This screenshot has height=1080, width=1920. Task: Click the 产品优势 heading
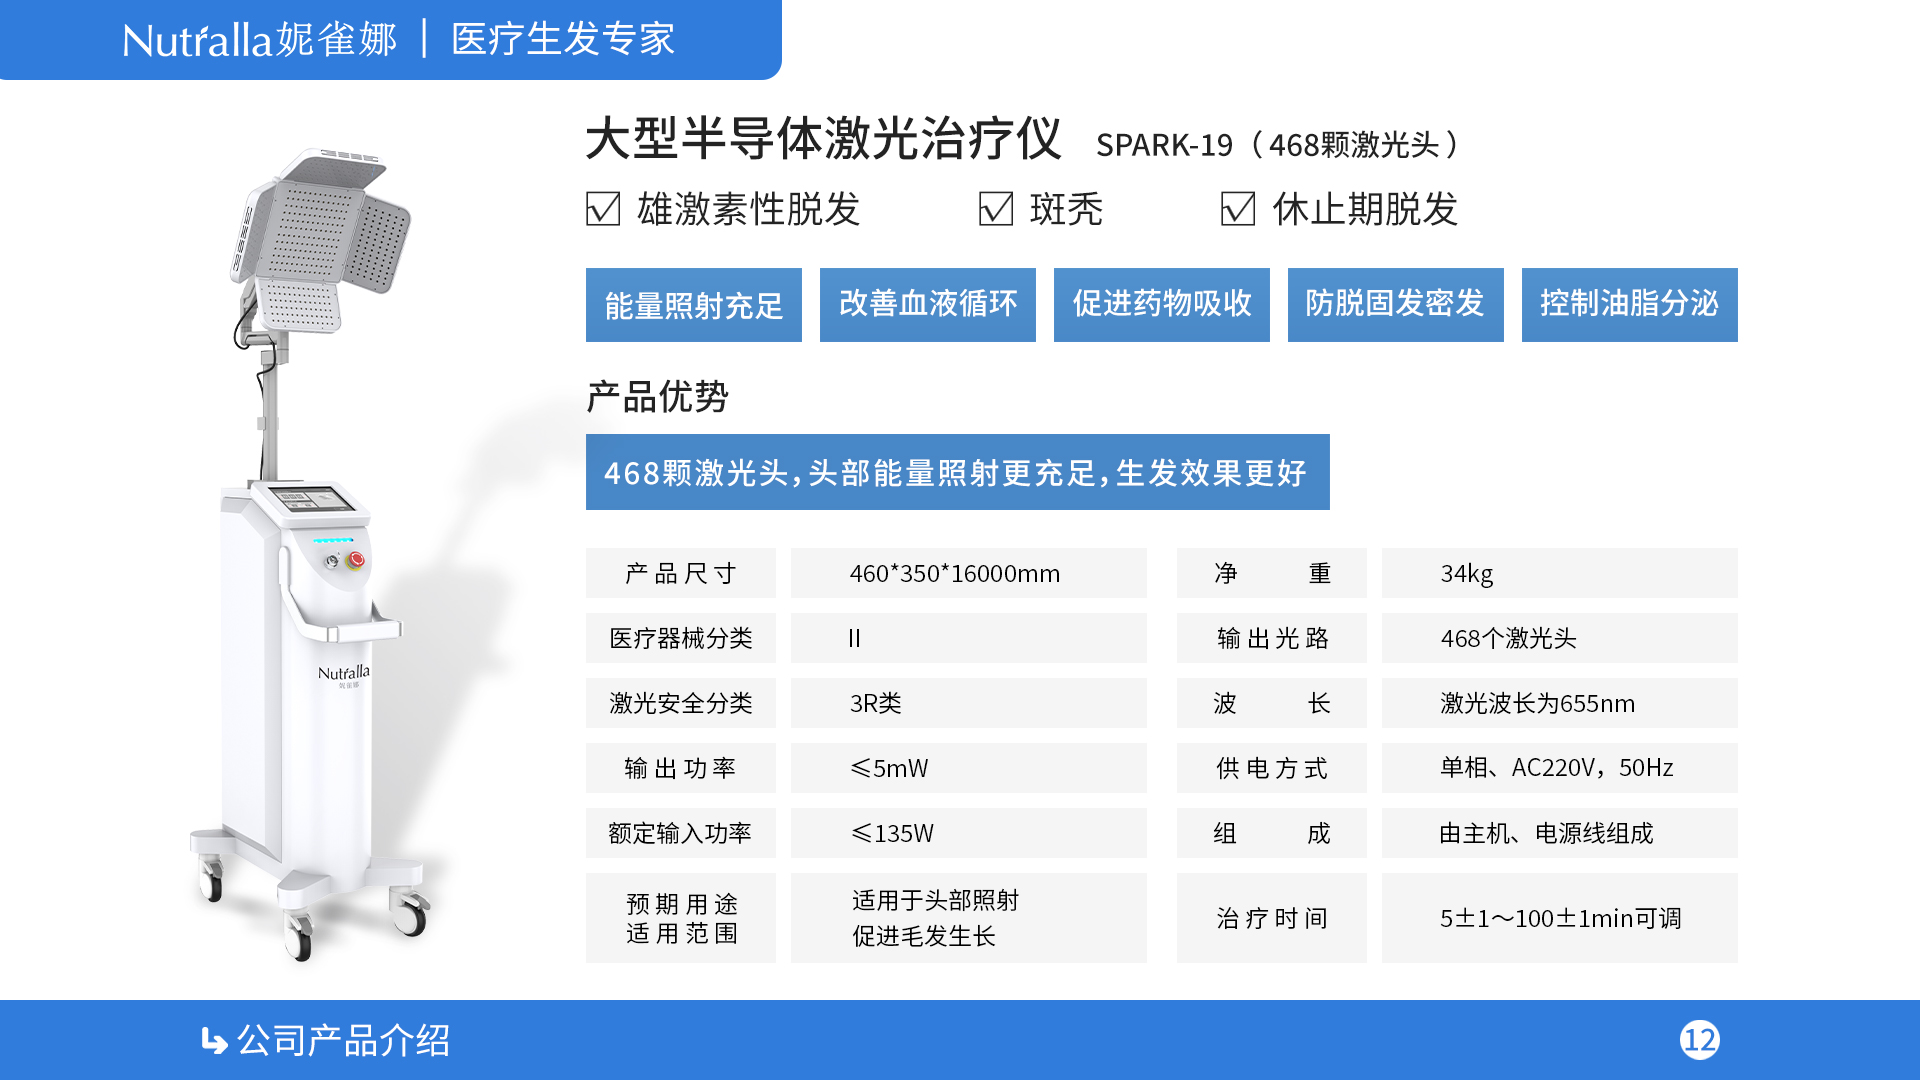coord(657,397)
